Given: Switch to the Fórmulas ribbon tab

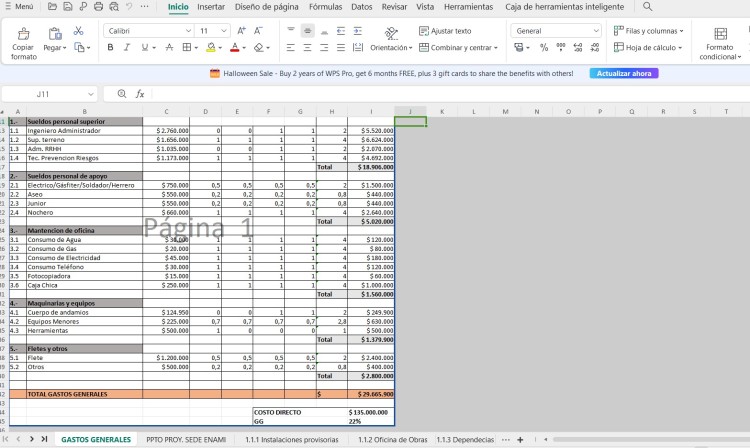Looking at the screenshot, I should pos(325,7).
